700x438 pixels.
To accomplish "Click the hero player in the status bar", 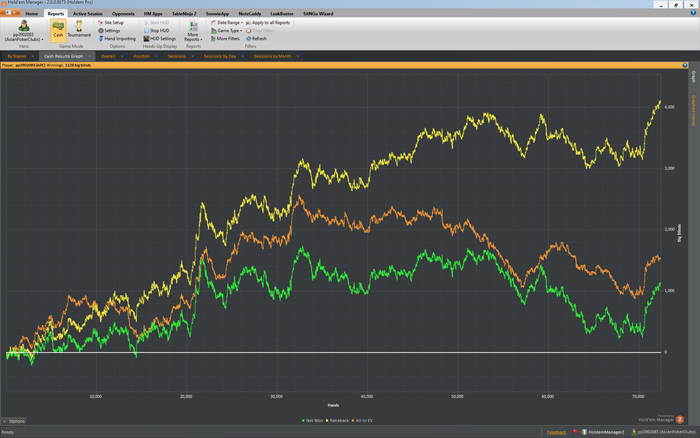I will (x=663, y=432).
